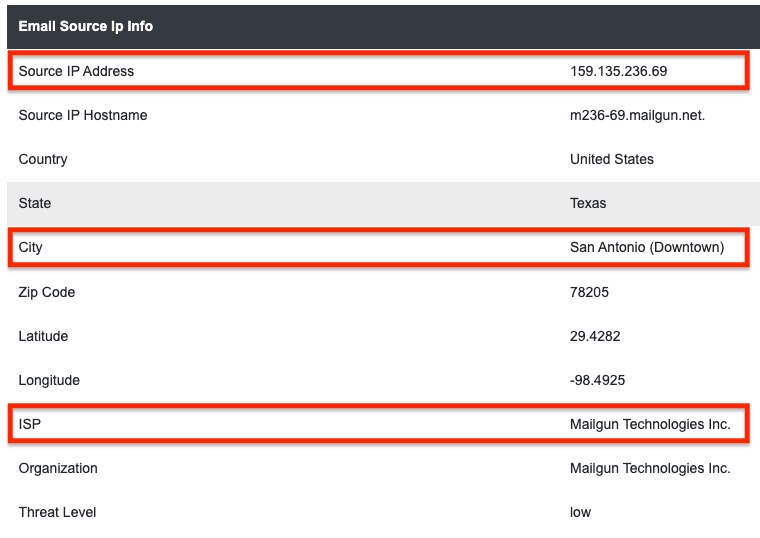Click the 'Latitude' label
Viewport: 760px width, 538px height.
(43, 336)
